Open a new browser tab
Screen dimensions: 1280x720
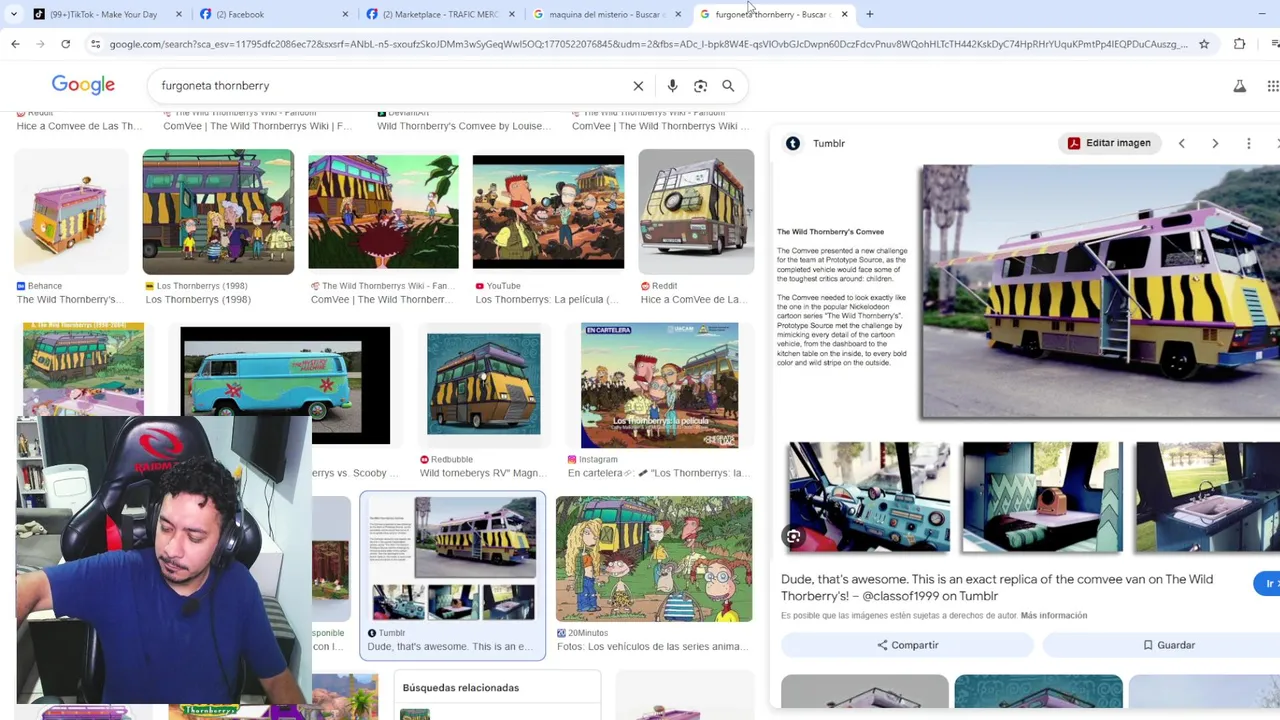coord(870,14)
